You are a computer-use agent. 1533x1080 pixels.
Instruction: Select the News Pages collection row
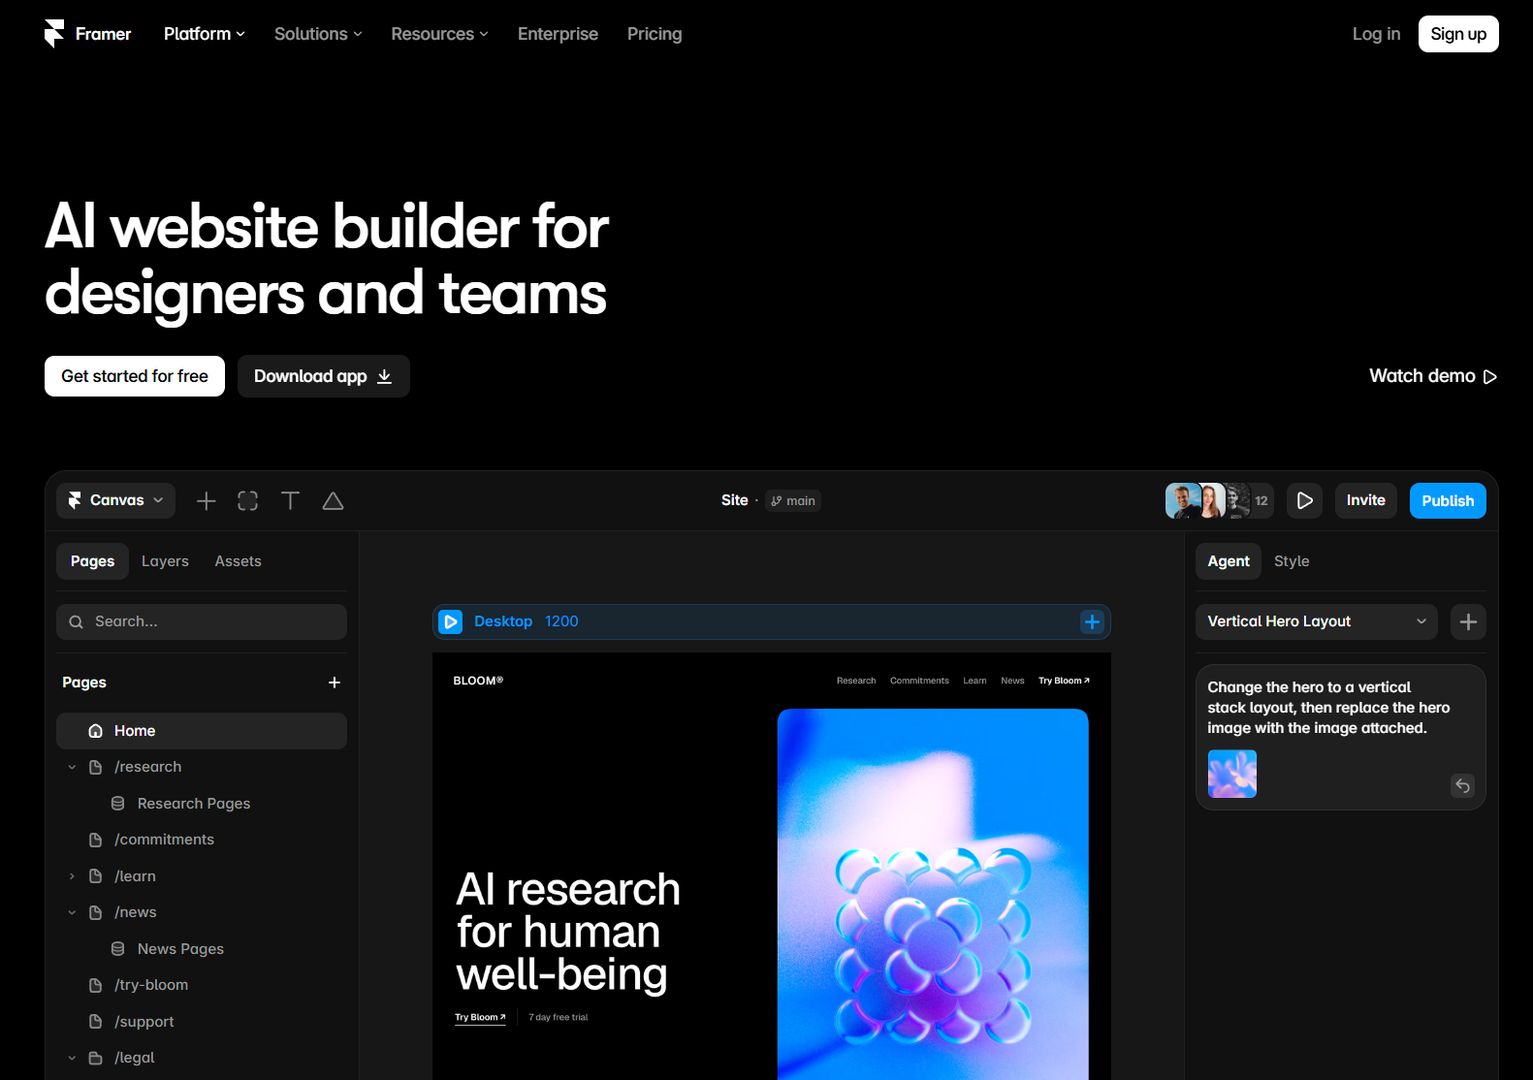tap(202, 949)
